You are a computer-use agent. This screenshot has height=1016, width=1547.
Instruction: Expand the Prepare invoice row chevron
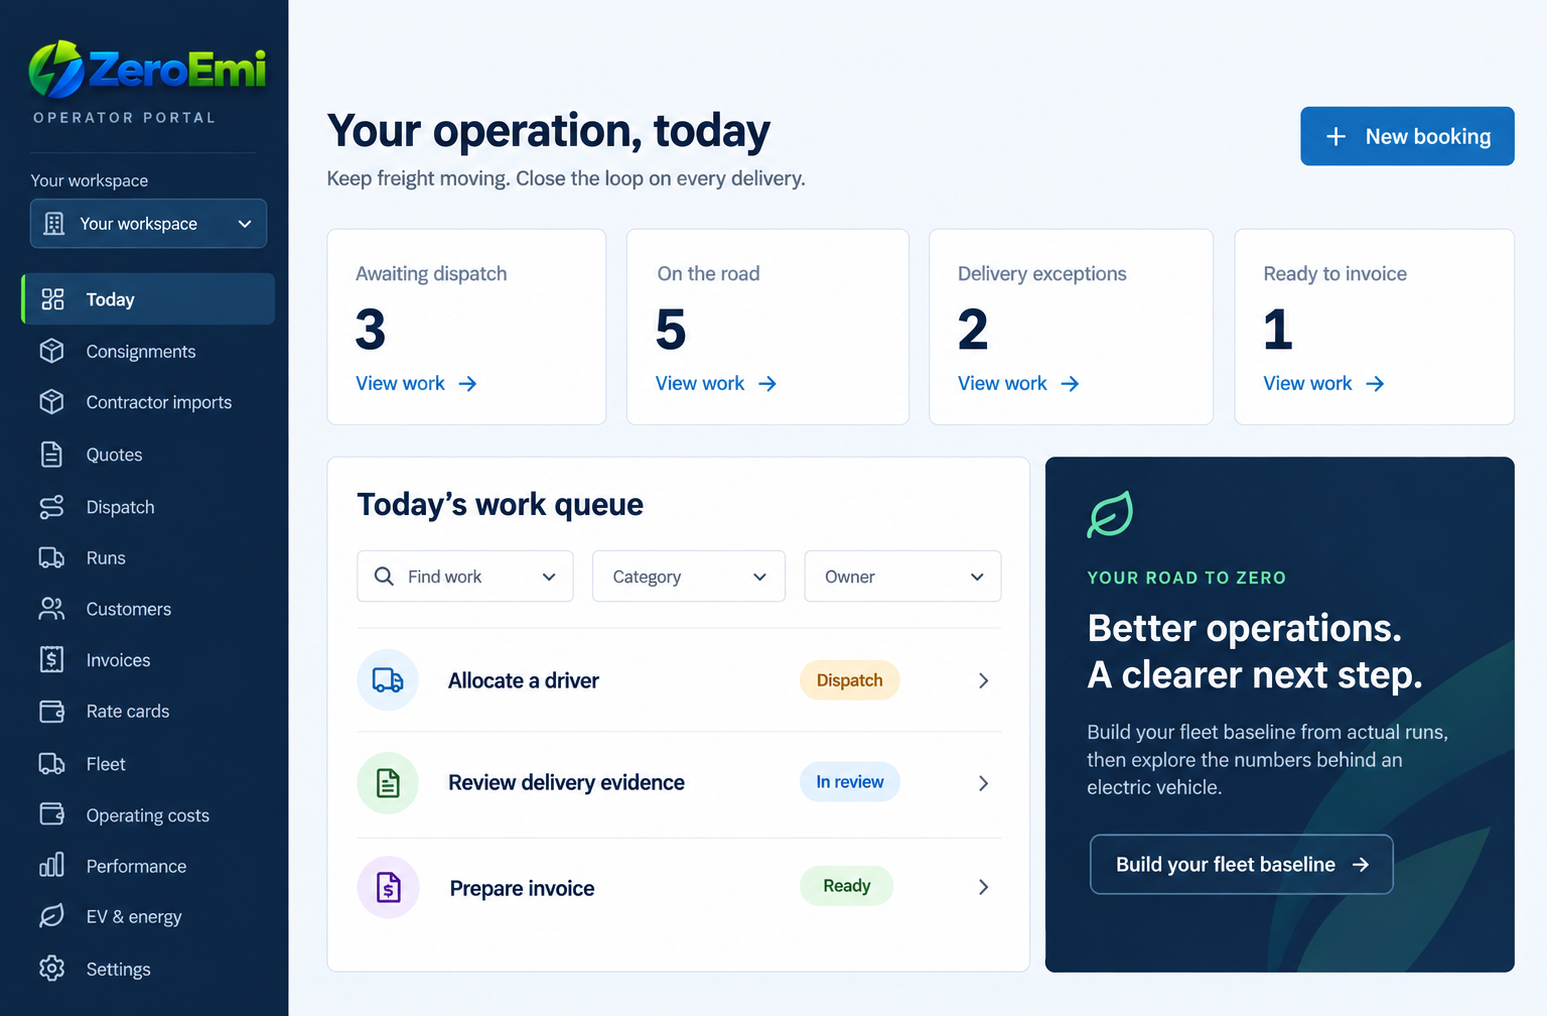[983, 887]
